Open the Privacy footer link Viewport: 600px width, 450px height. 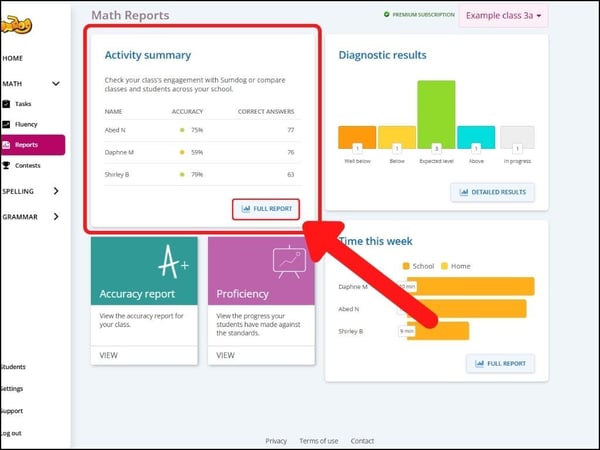point(276,441)
